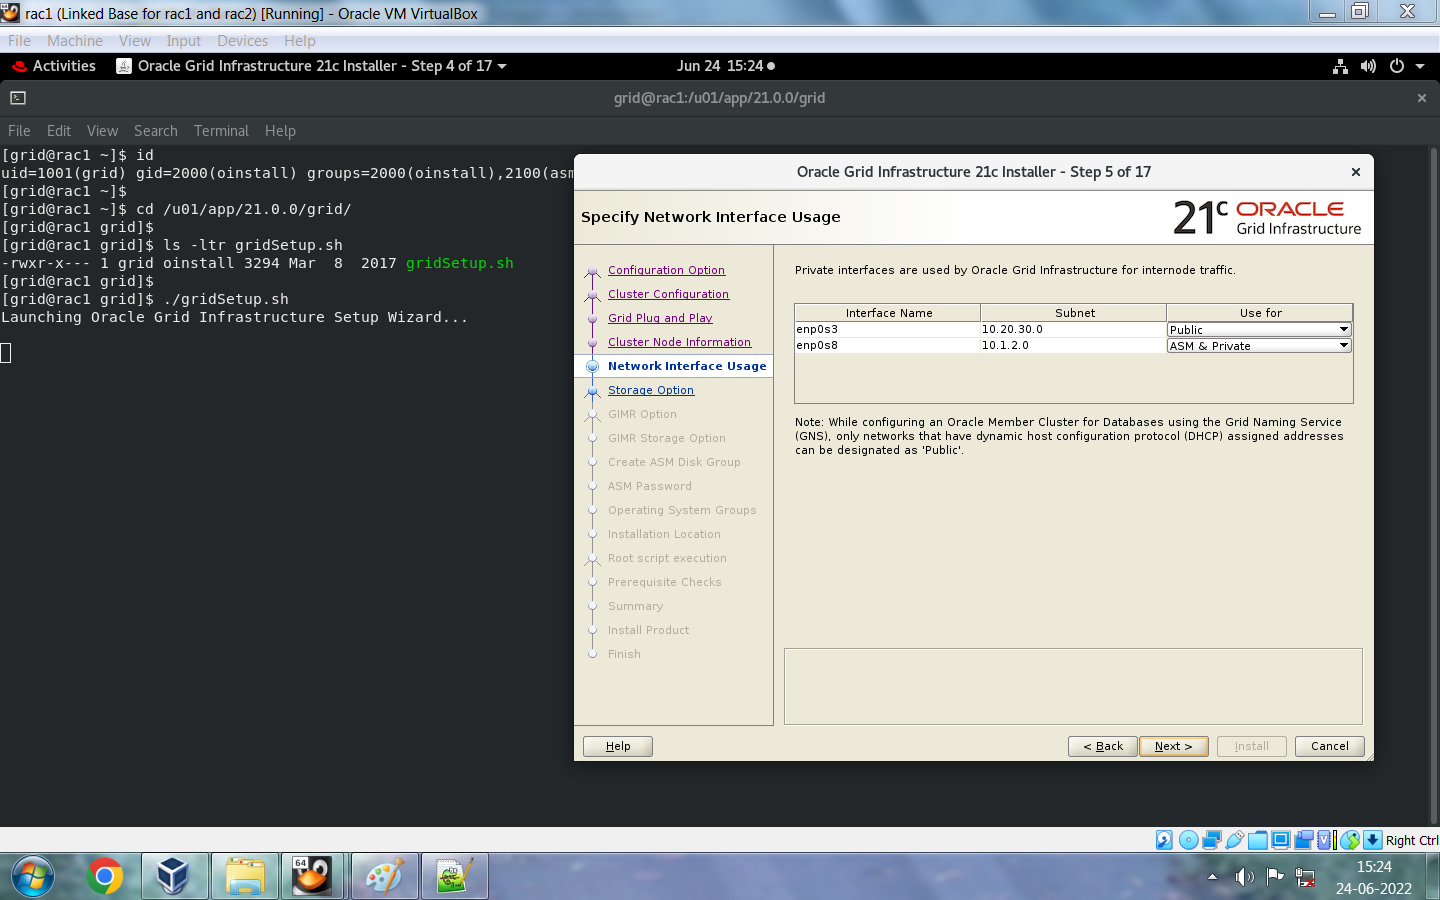Open the terminal's Terminal menu
The image size is (1440, 900).
click(x=221, y=131)
